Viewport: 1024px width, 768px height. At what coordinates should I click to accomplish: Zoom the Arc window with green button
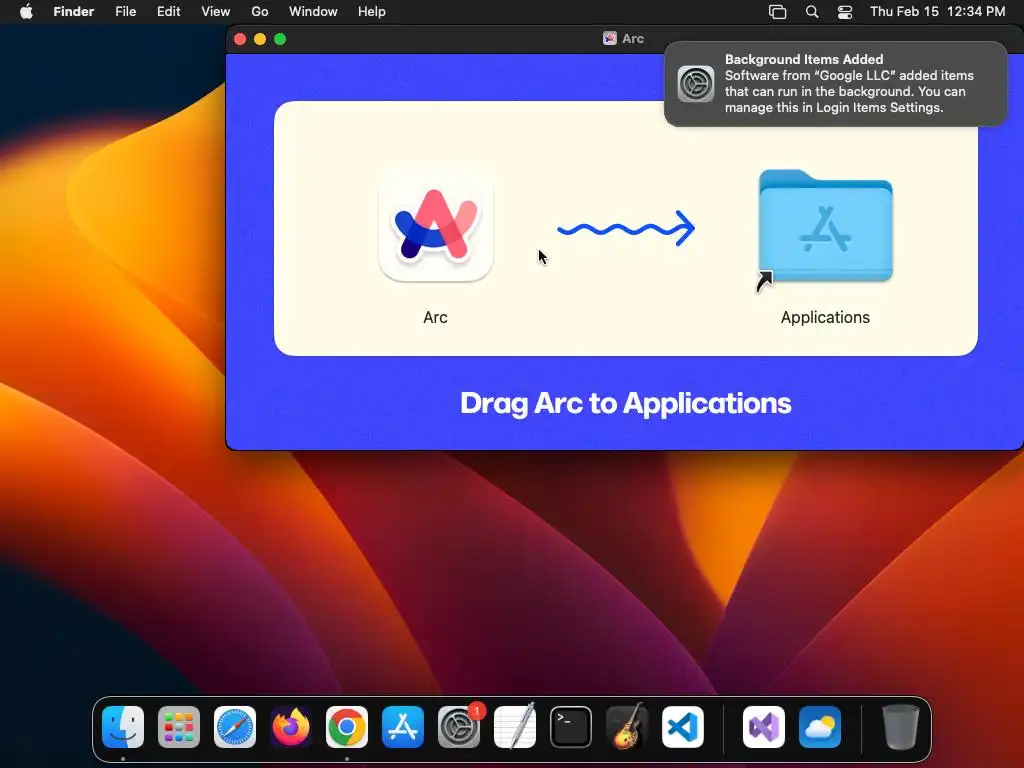coord(280,39)
